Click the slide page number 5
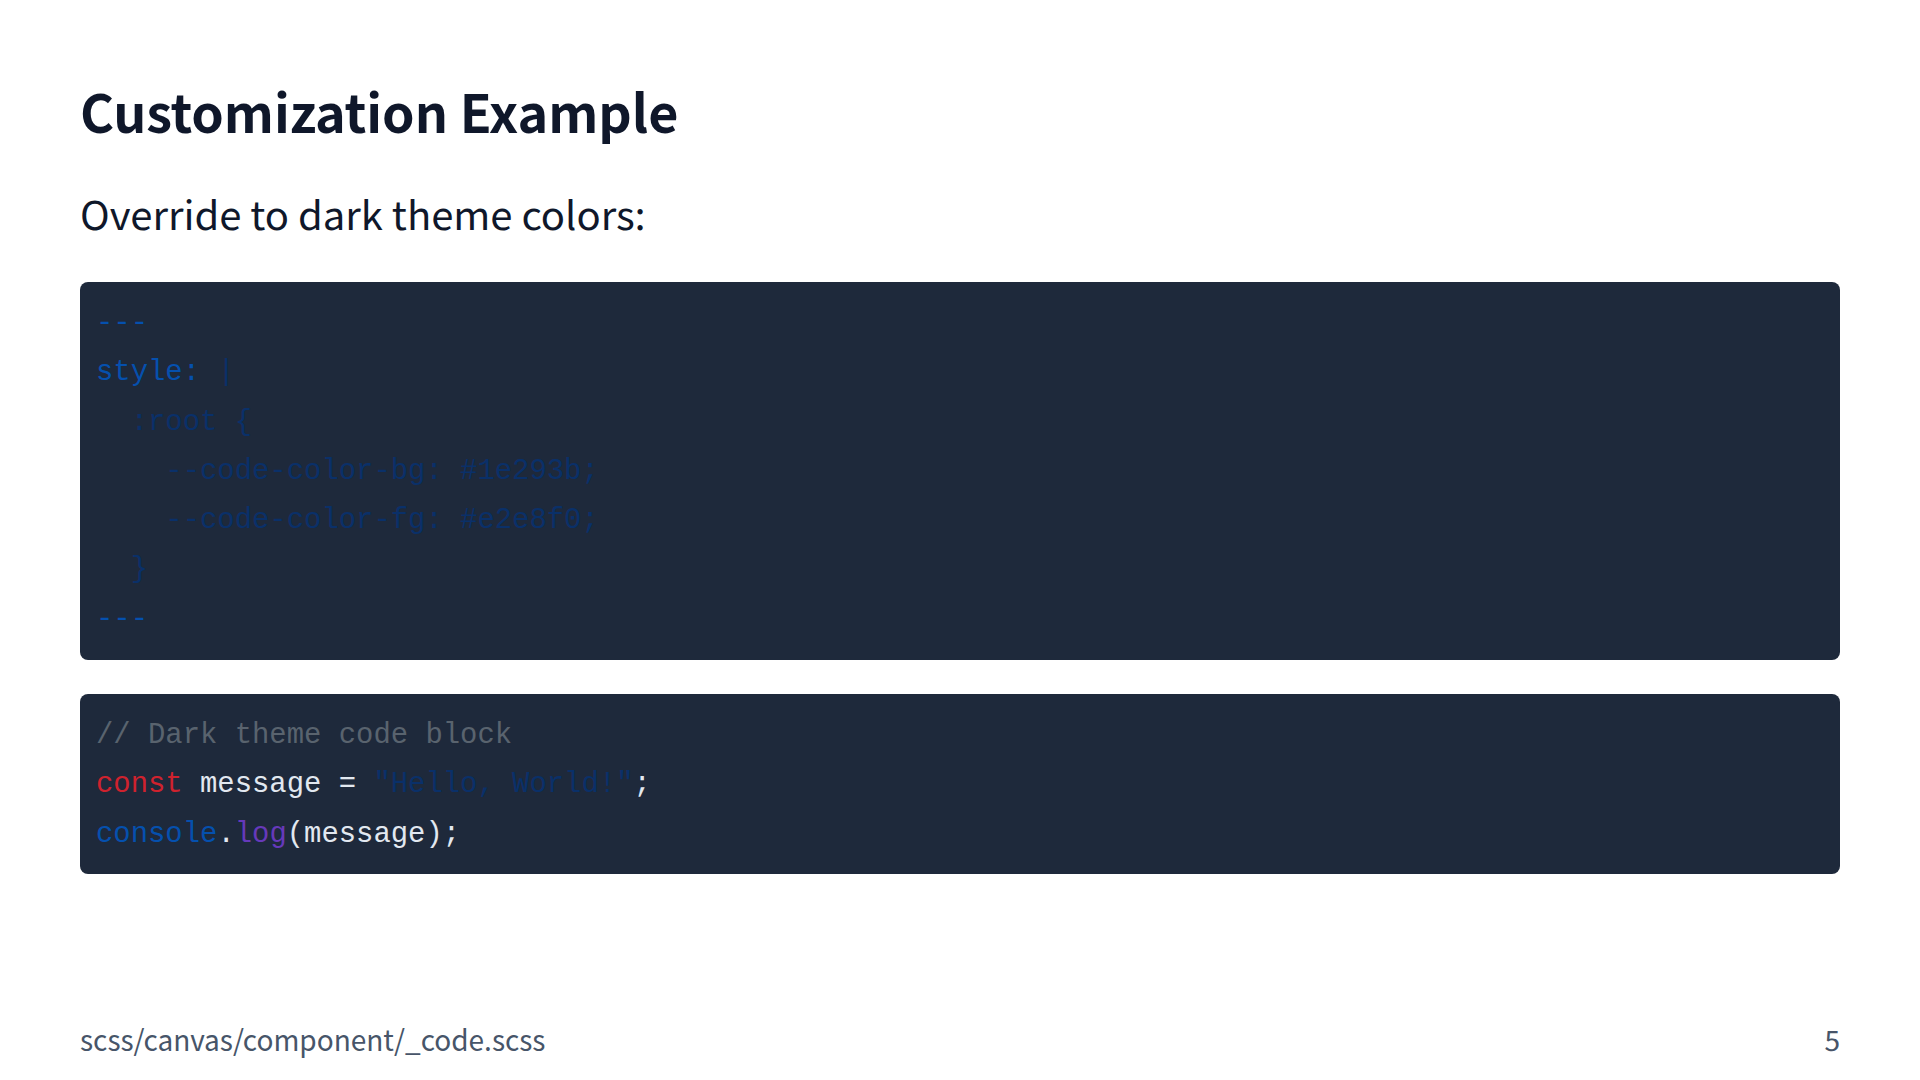 point(1831,1041)
